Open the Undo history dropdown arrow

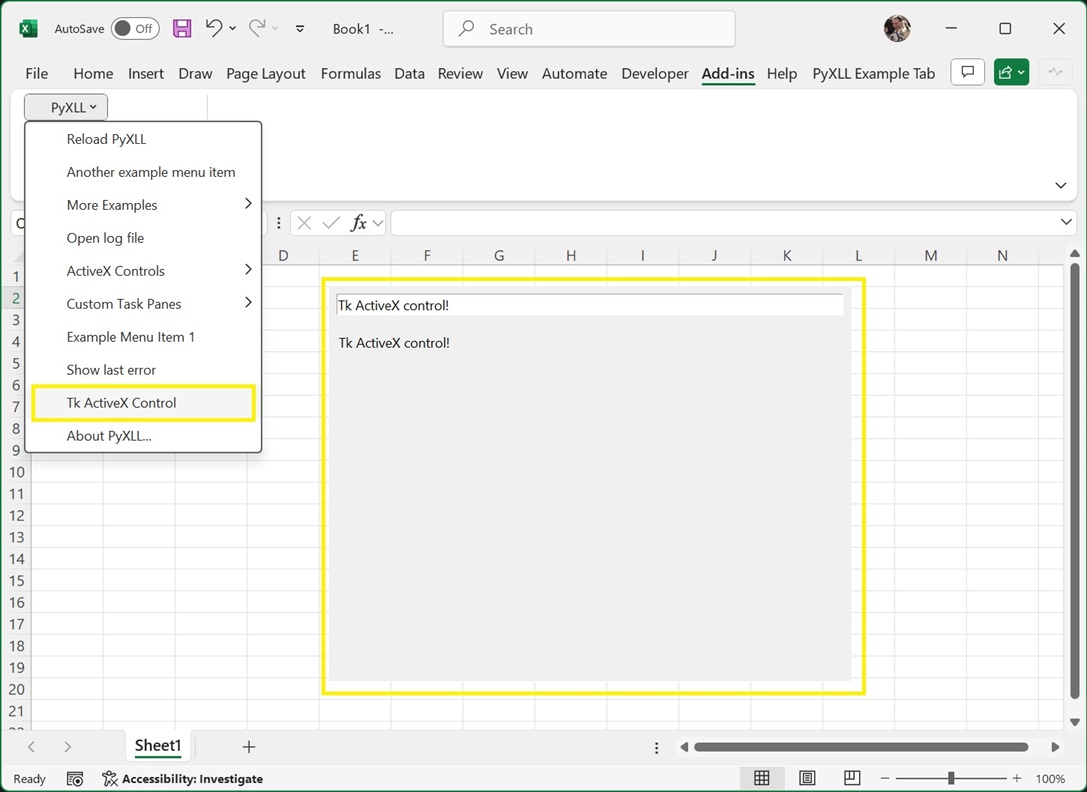[233, 28]
